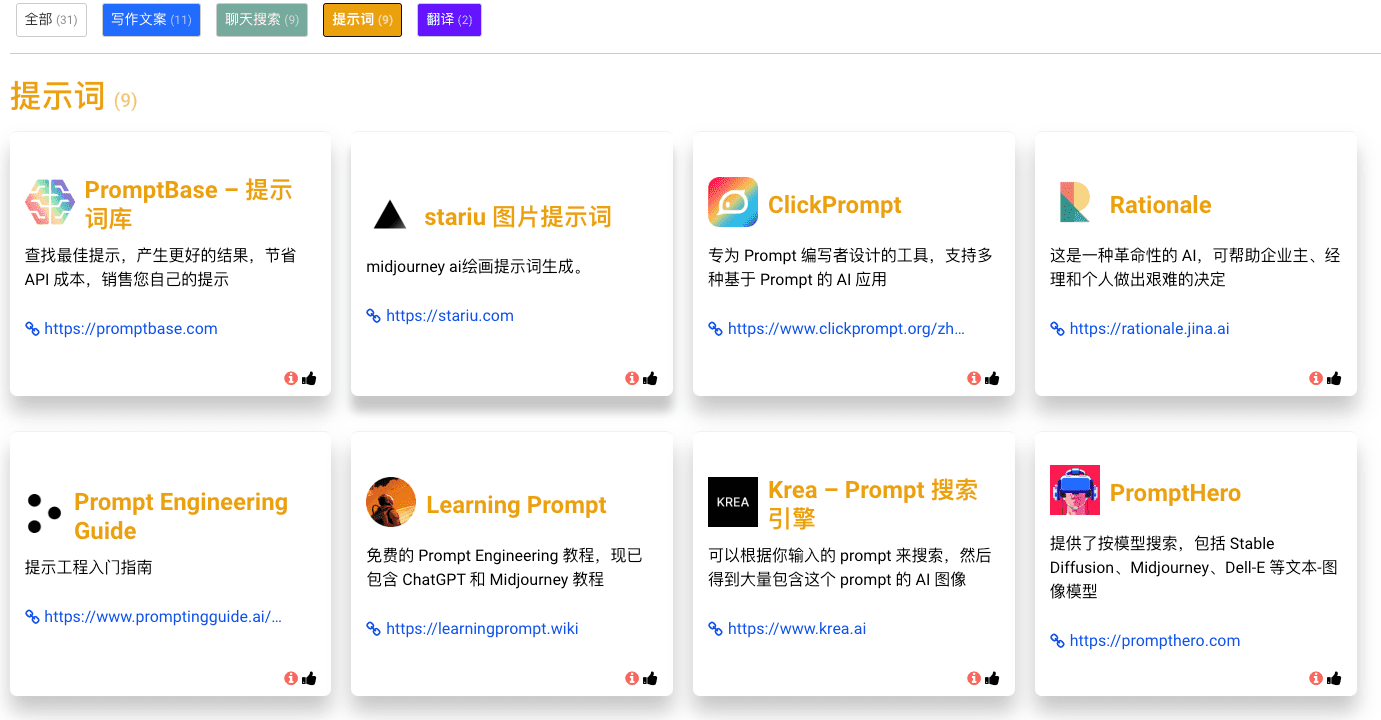Visit the https://www.clickprompt.org/zh… link
1381x720 pixels.
point(846,328)
